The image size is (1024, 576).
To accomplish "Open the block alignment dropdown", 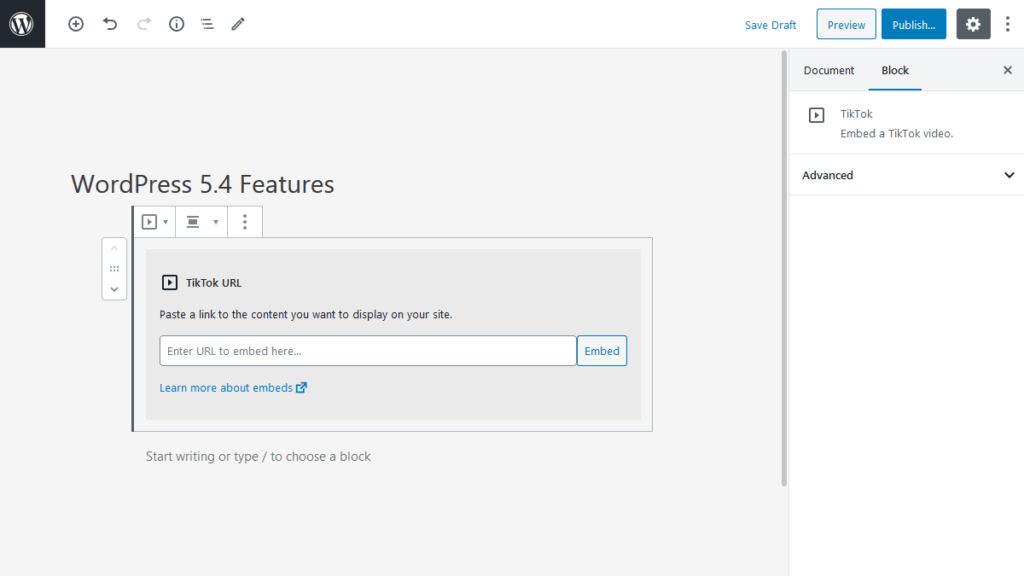I will point(202,222).
